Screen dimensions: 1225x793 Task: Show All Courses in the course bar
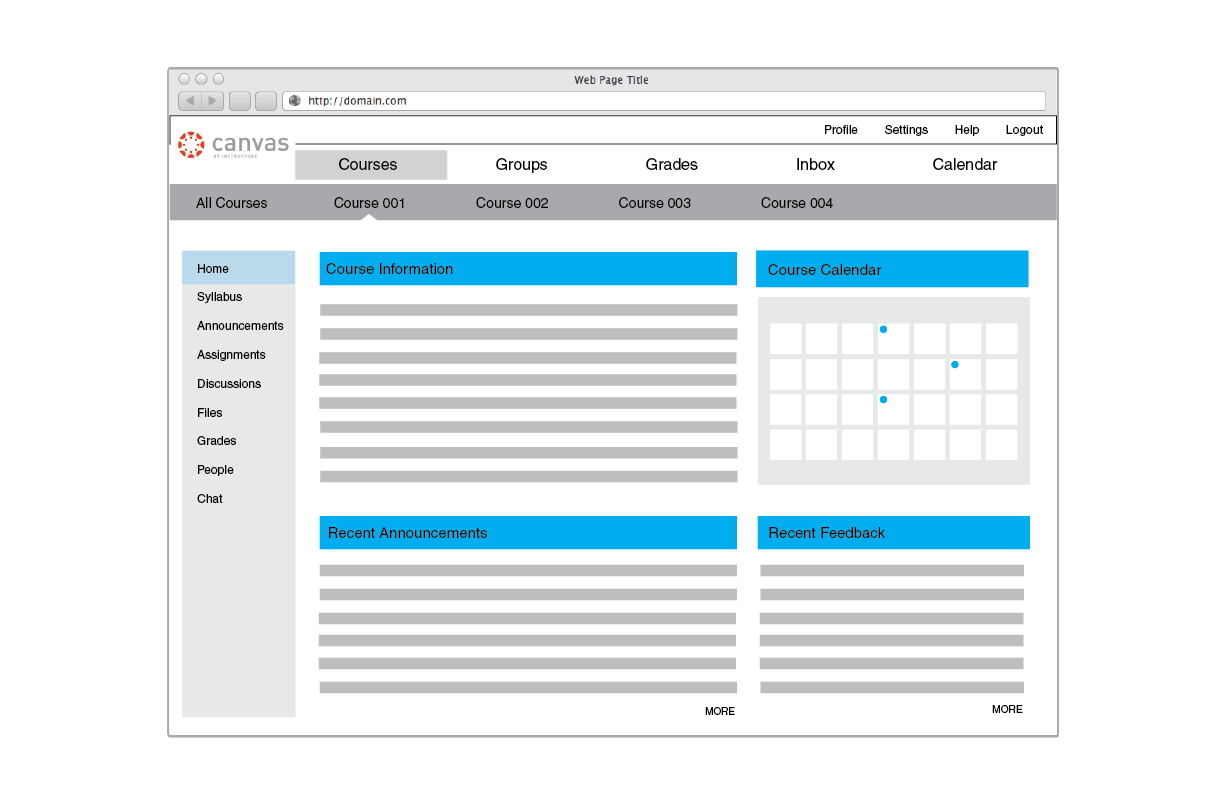click(x=232, y=203)
